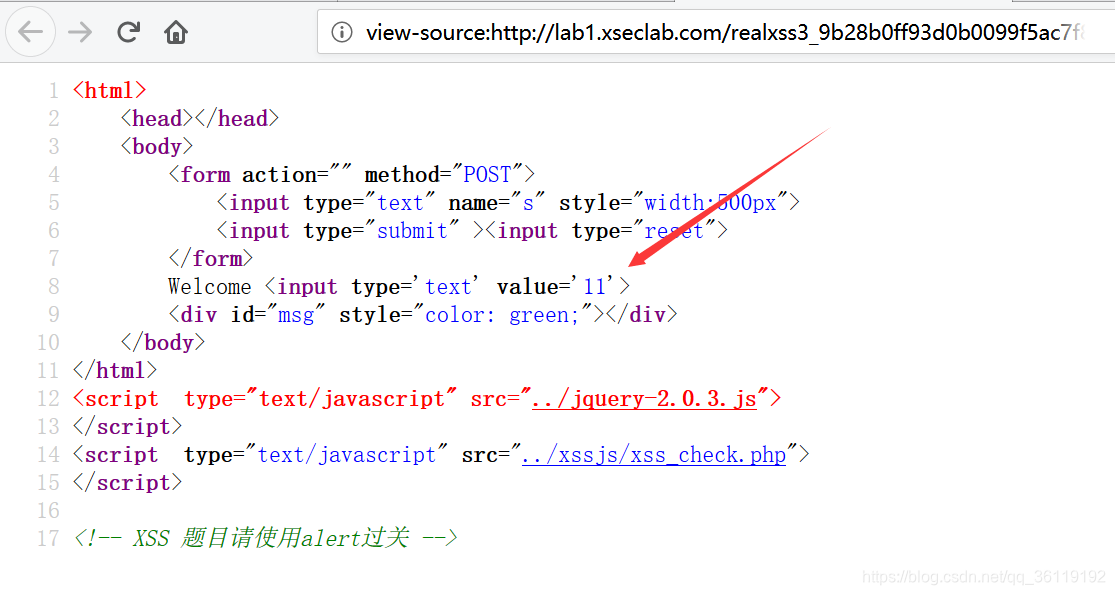Click the opening <body> tag on line 3

click(x=156, y=146)
